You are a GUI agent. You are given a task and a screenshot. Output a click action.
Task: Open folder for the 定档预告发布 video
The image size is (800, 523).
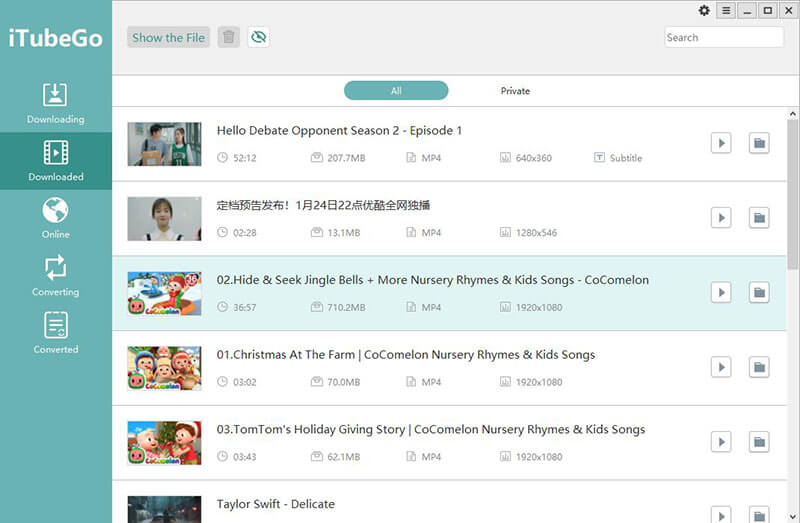(759, 218)
